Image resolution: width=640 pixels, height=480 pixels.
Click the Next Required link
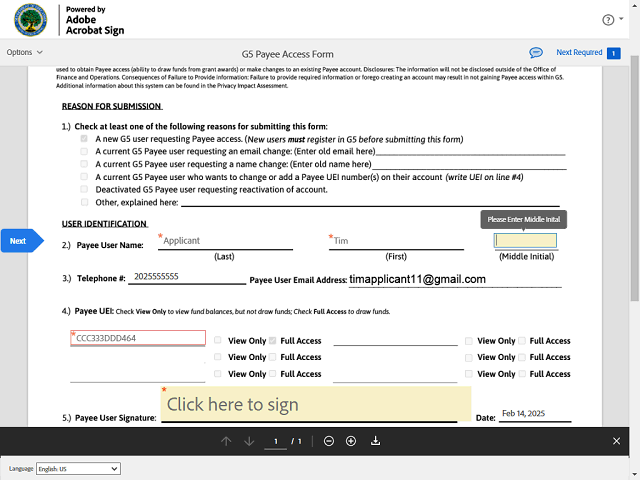pos(579,52)
